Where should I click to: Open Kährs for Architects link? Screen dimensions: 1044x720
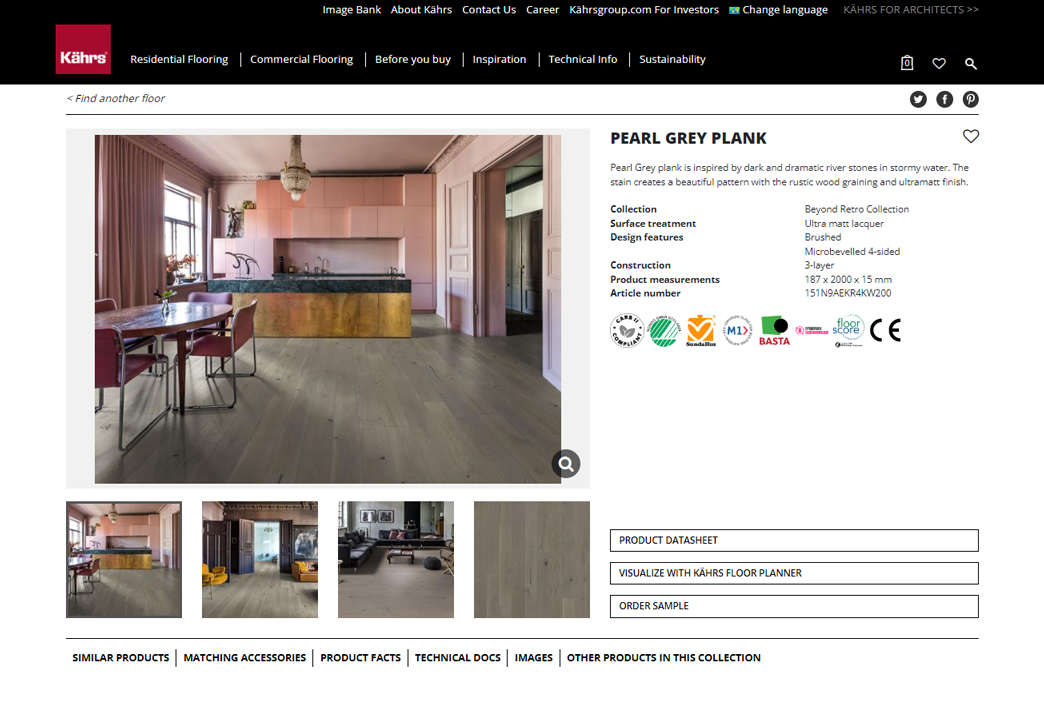coord(911,10)
